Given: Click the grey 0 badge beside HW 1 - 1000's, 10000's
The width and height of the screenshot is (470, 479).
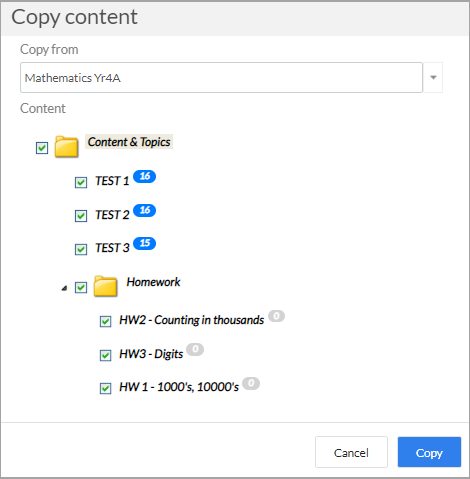Looking at the screenshot, I should [x=251, y=383].
